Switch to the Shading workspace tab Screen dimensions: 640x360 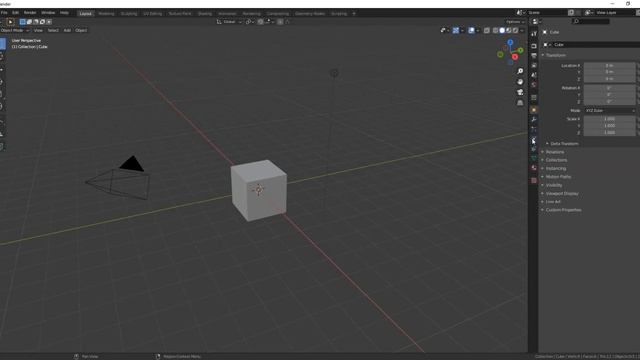coord(204,13)
